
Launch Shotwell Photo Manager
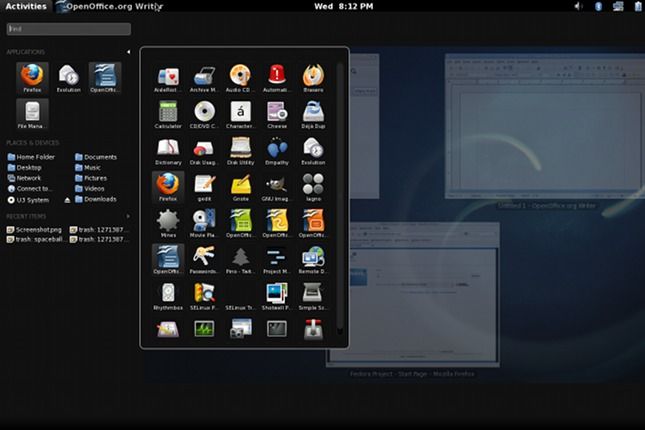click(276, 296)
